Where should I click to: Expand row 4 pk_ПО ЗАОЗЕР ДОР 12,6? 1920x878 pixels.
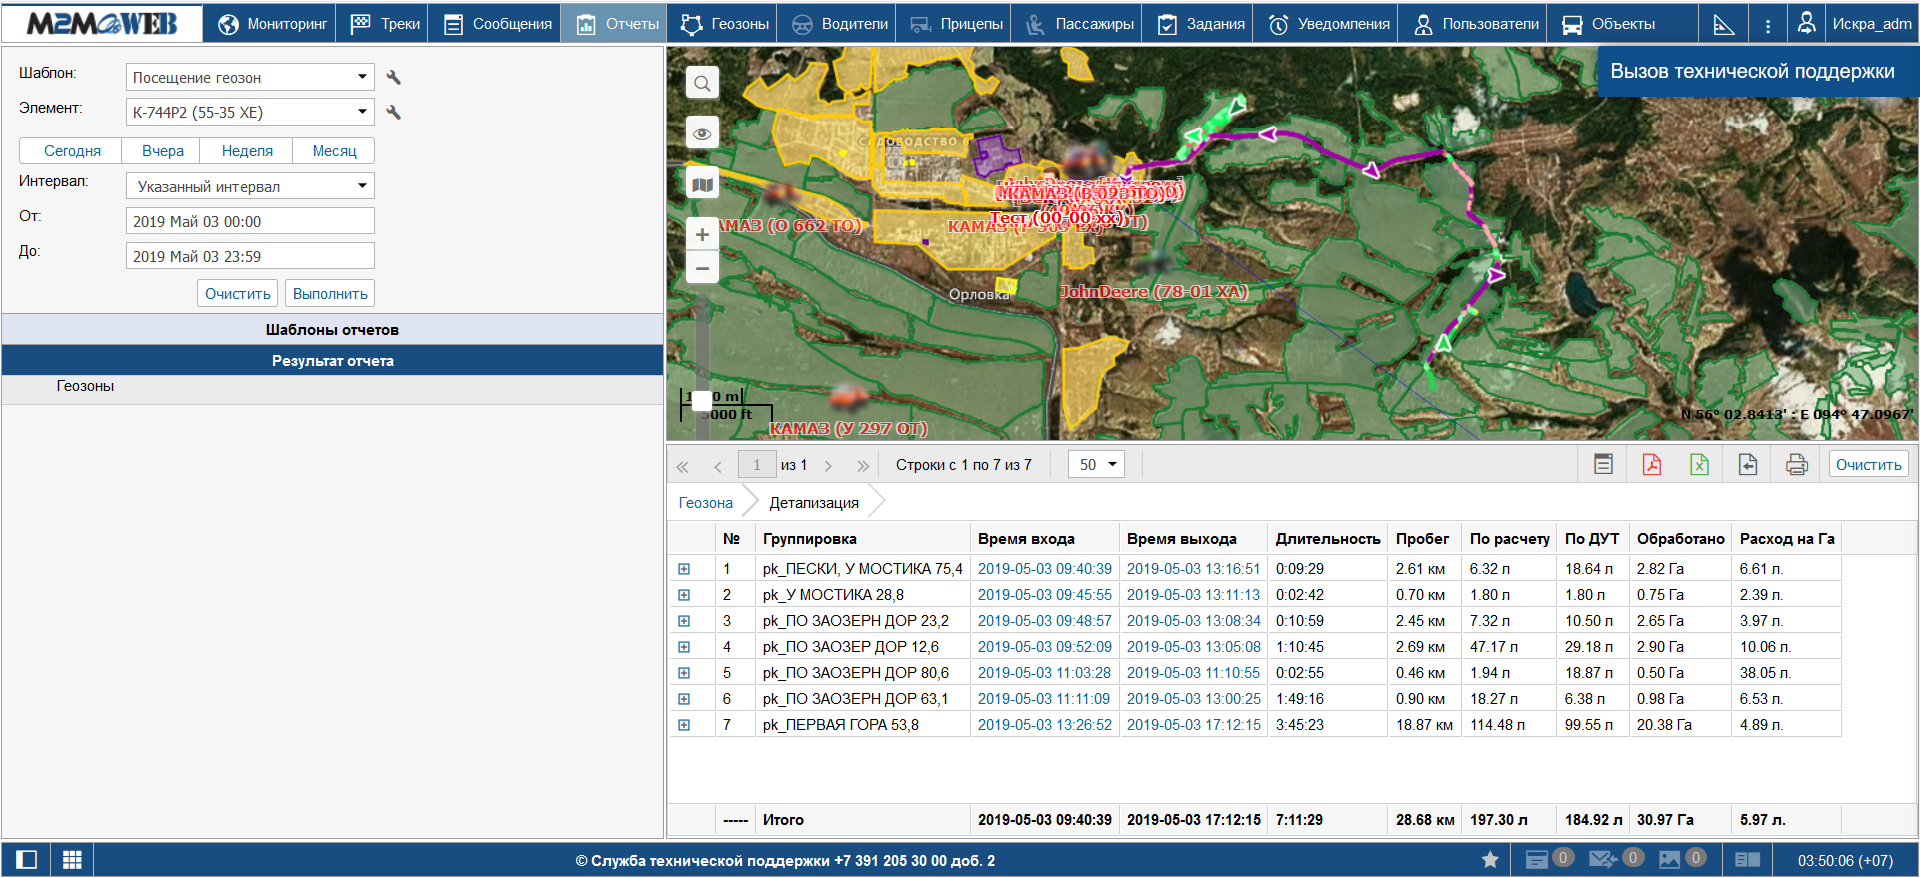[684, 647]
